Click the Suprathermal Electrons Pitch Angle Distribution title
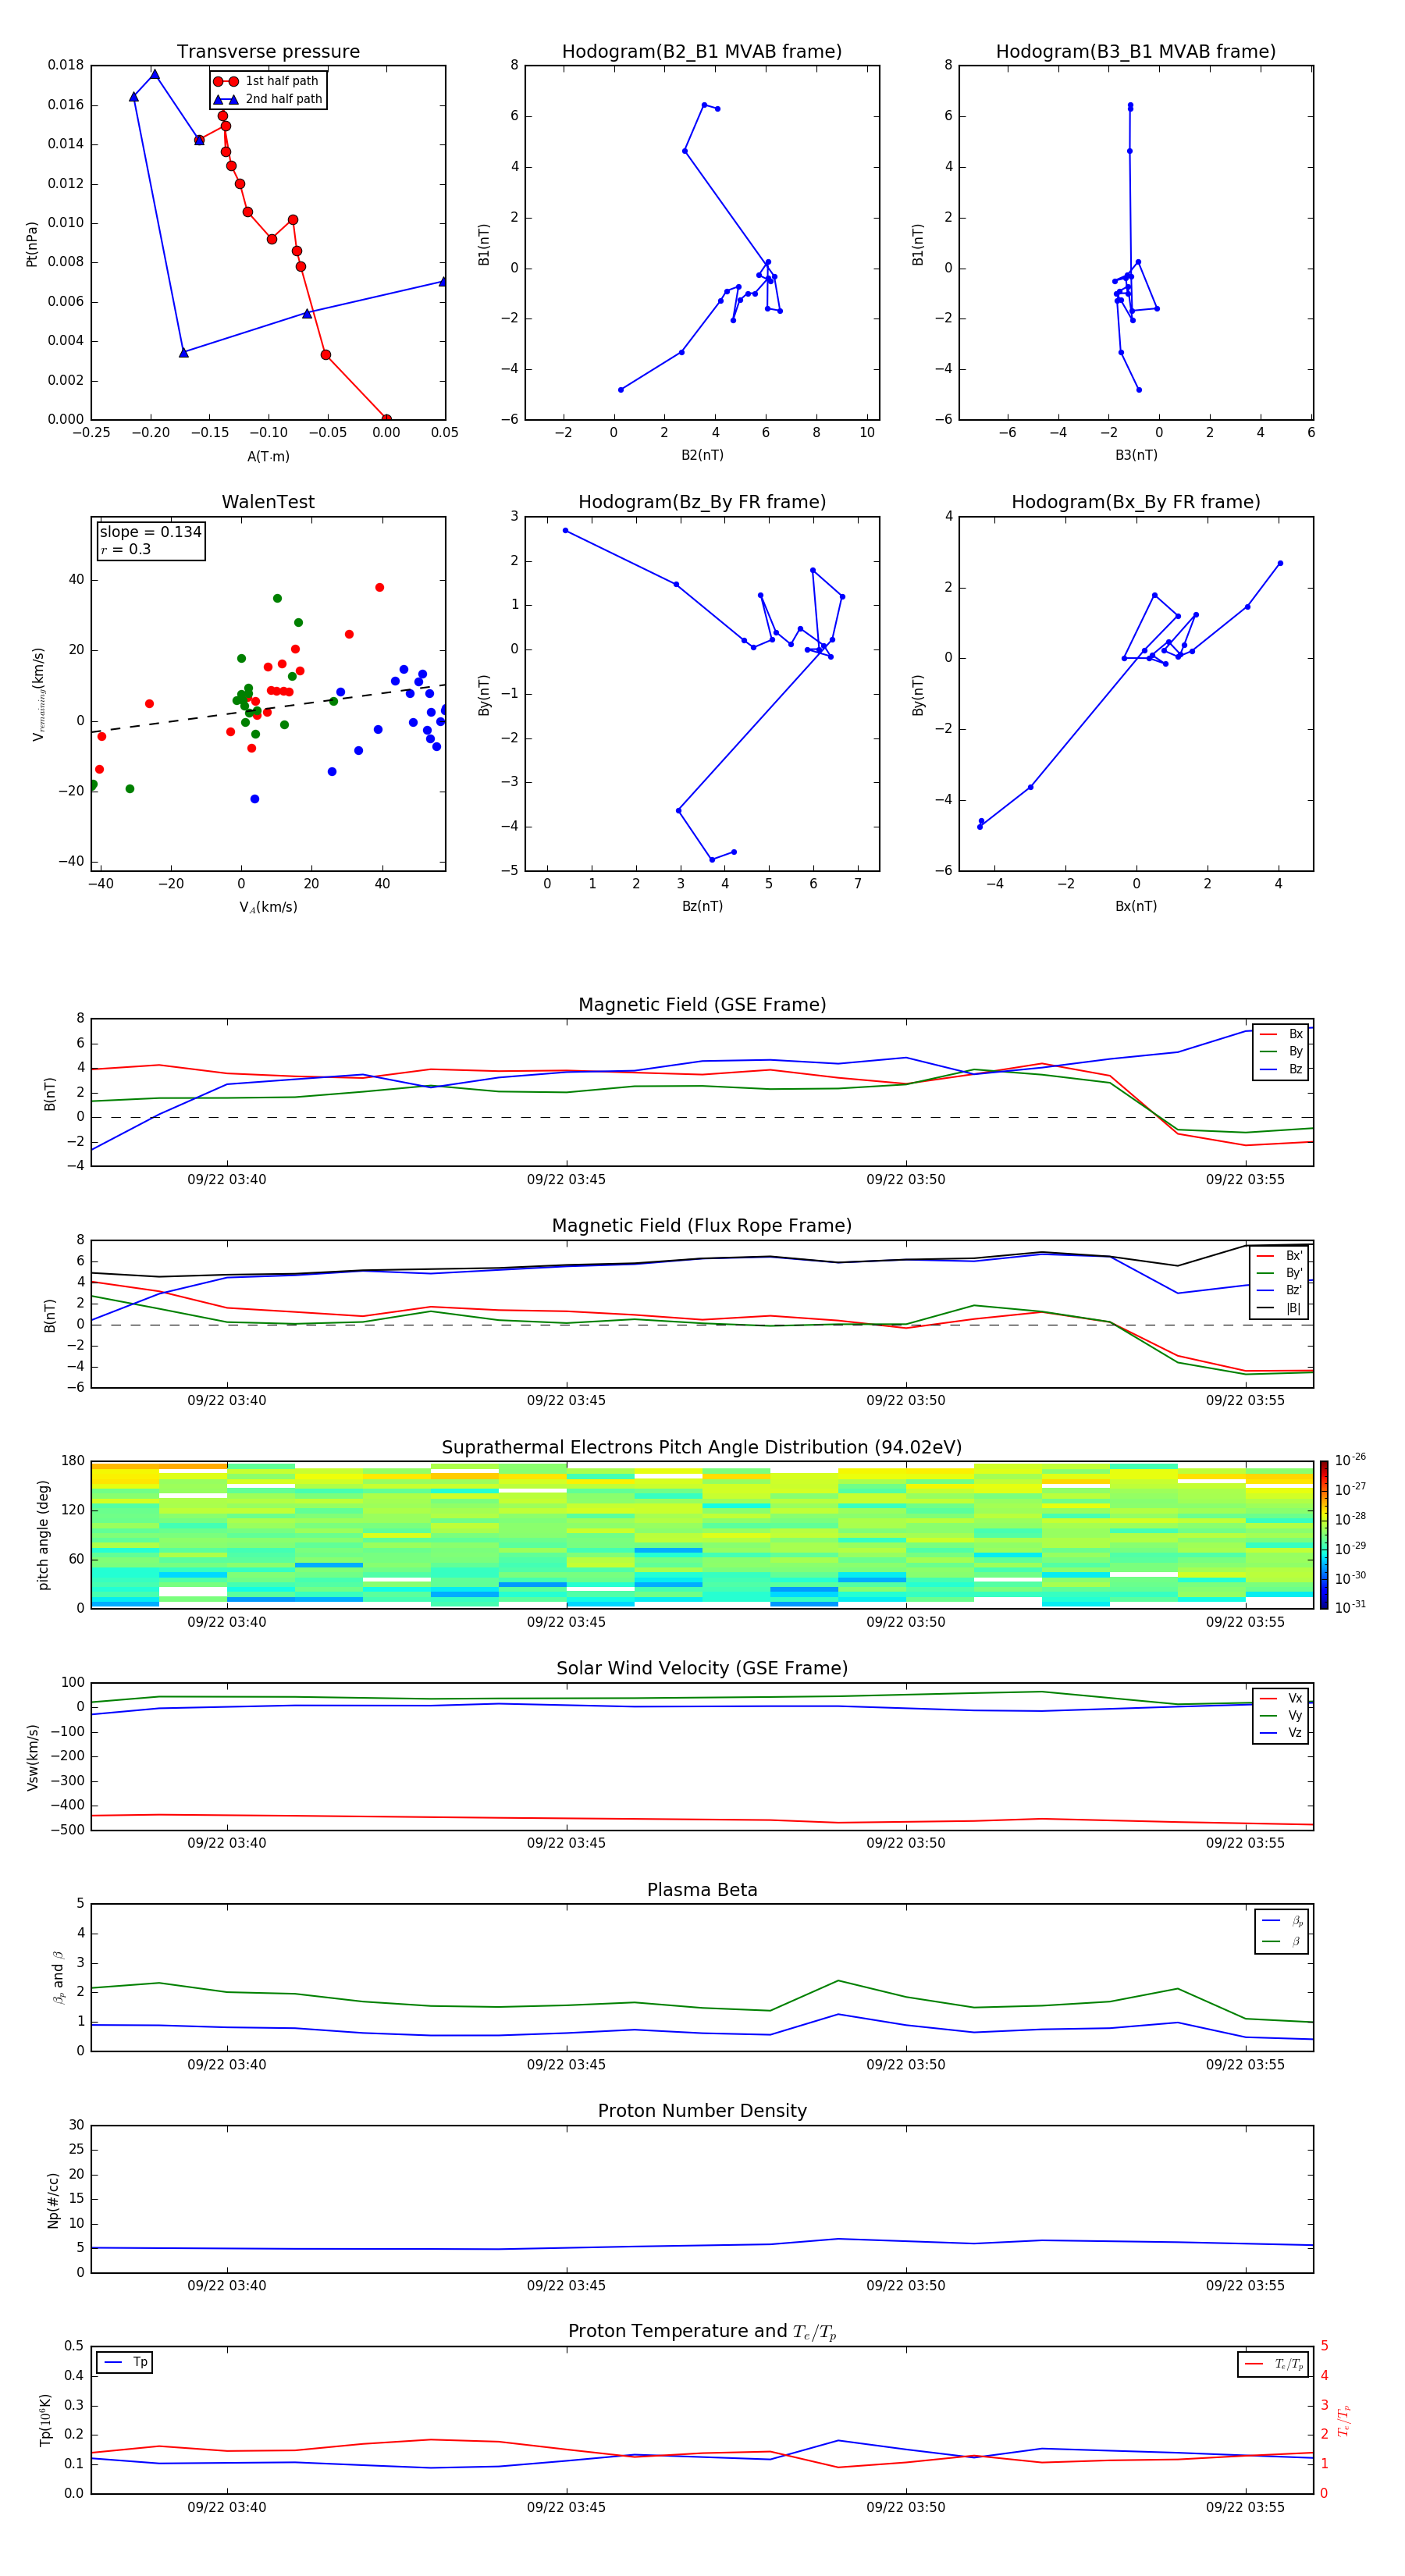This screenshot has height=2576, width=1405. pyautogui.click(x=702, y=1448)
